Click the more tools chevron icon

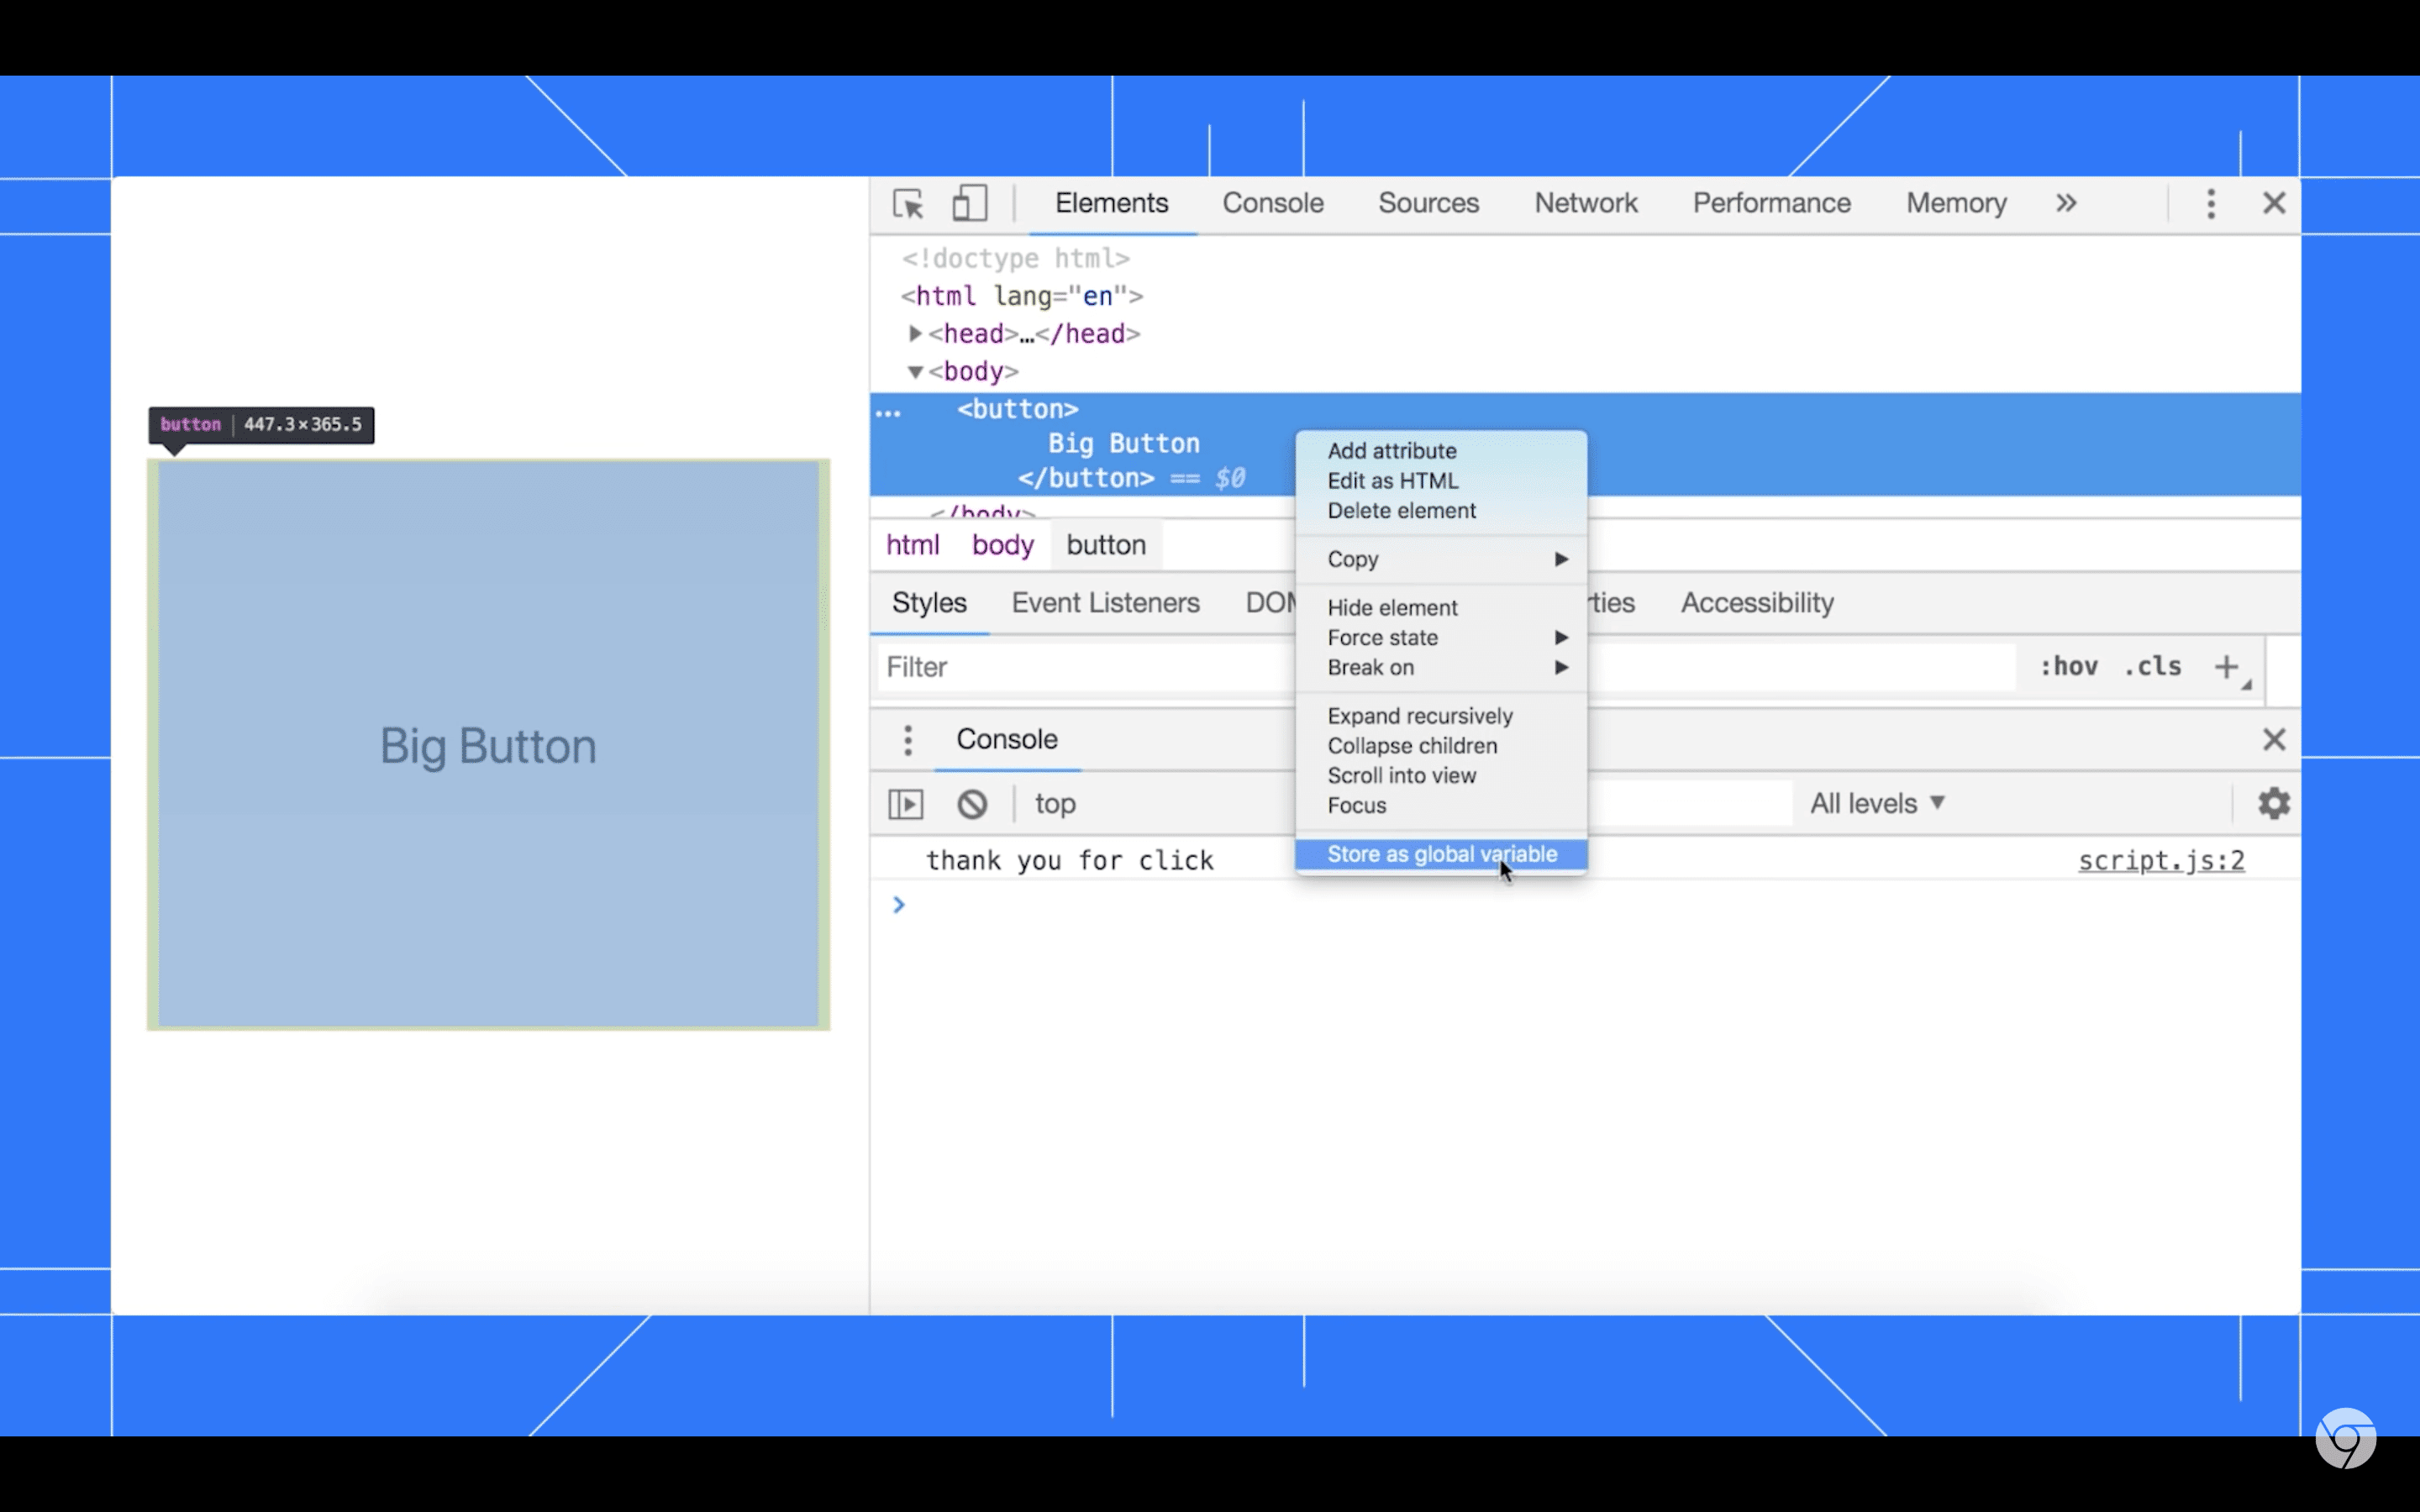click(x=2066, y=204)
